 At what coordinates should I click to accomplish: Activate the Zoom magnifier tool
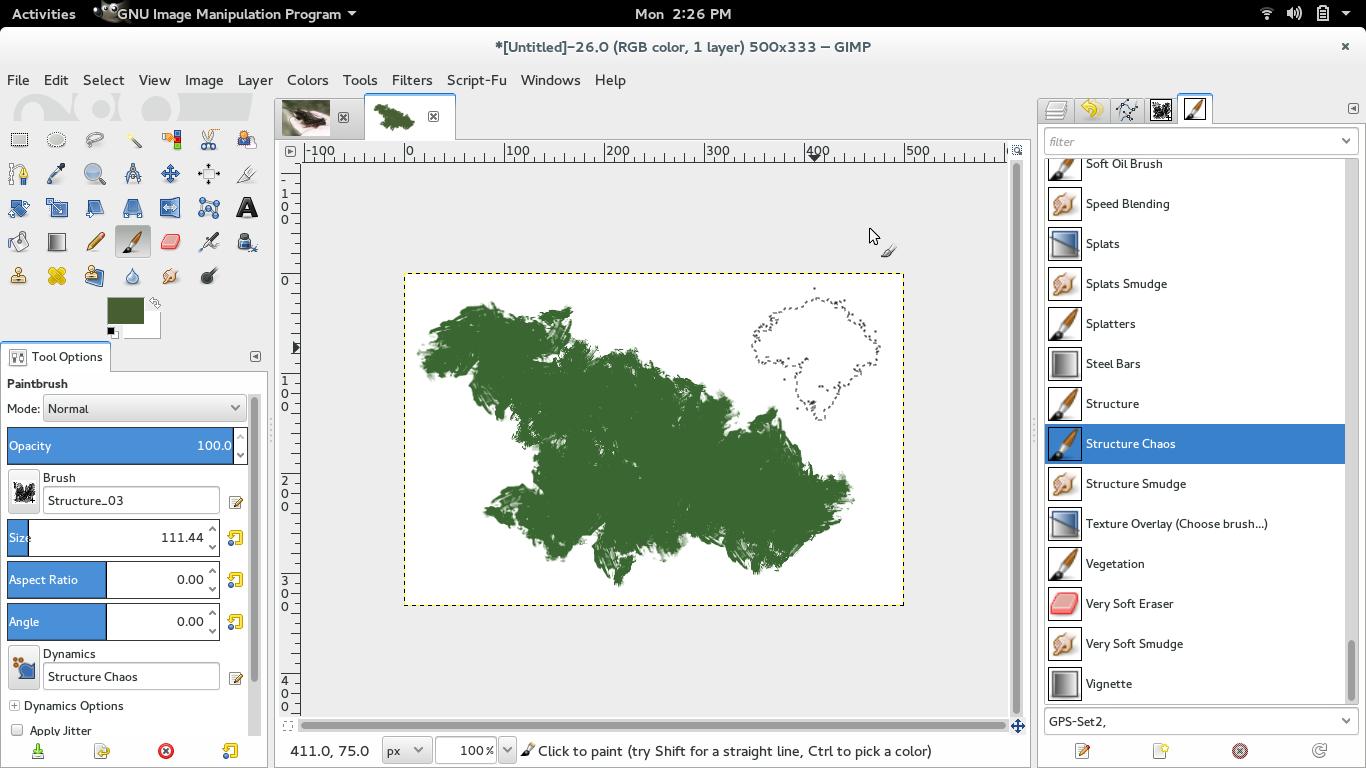point(95,174)
